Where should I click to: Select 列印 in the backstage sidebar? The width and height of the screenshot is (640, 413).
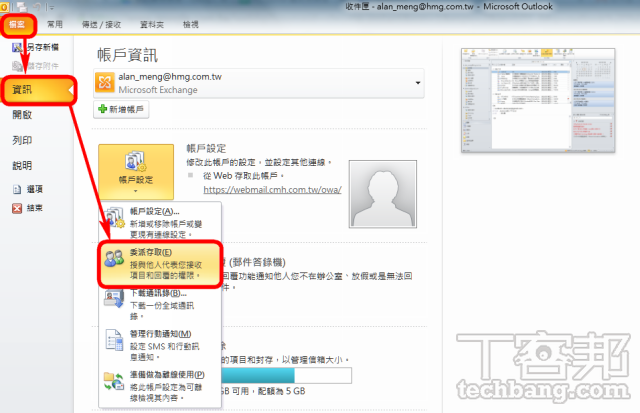(22, 140)
